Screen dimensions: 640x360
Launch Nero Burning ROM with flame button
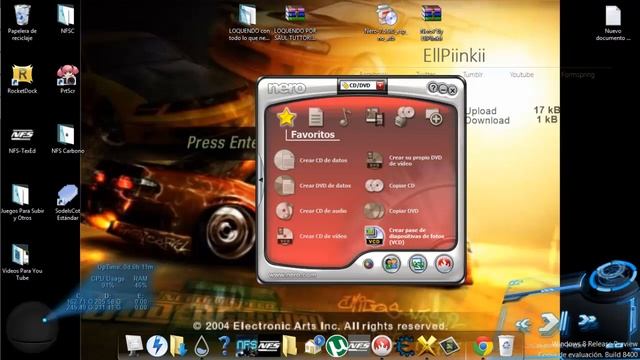(x=444, y=263)
